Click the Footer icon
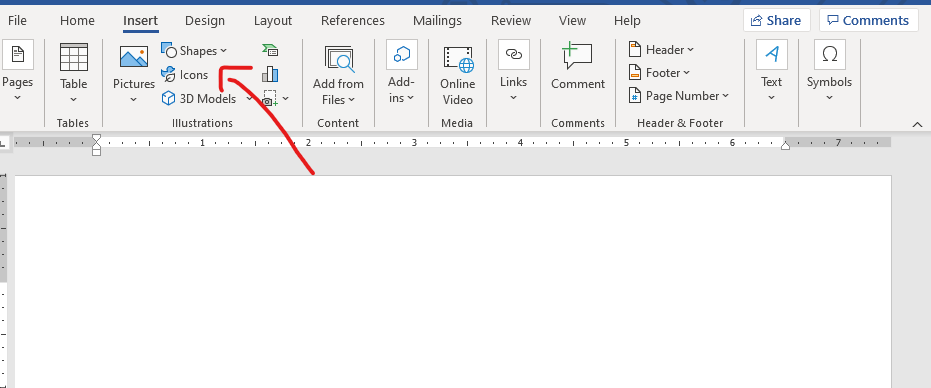 [x=635, y=72]
